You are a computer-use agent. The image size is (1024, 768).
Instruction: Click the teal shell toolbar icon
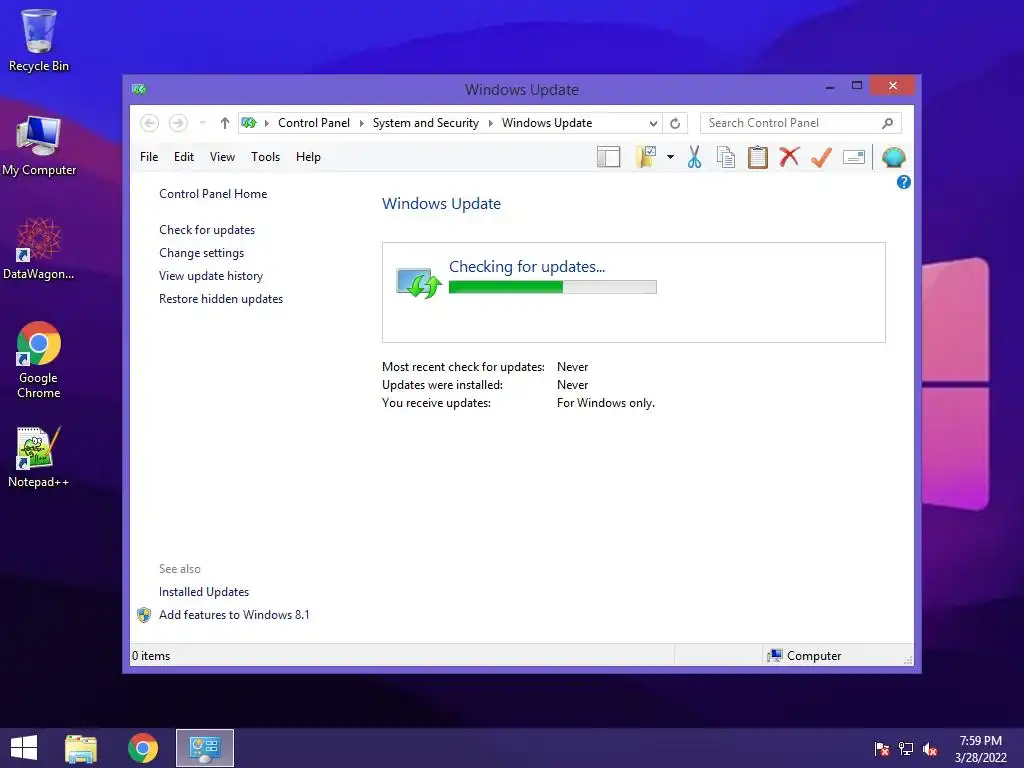point(893,157)
